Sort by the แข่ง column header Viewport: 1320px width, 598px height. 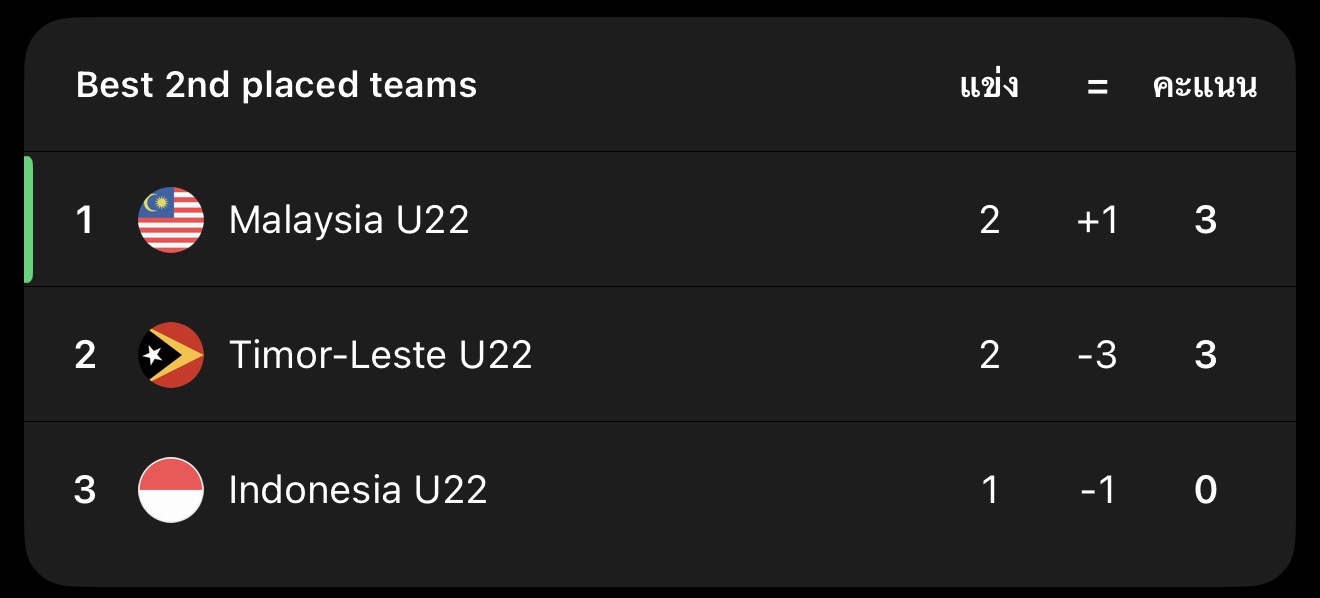click(x=989, y=86)
